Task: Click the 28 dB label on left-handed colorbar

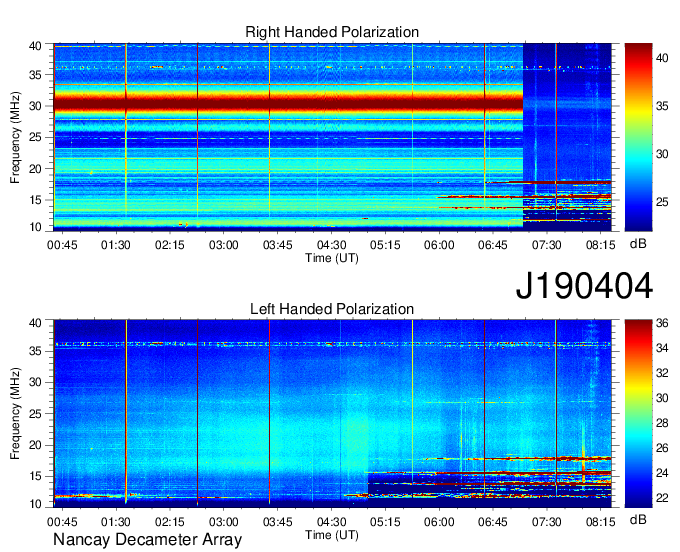Action: pos(662,423)
